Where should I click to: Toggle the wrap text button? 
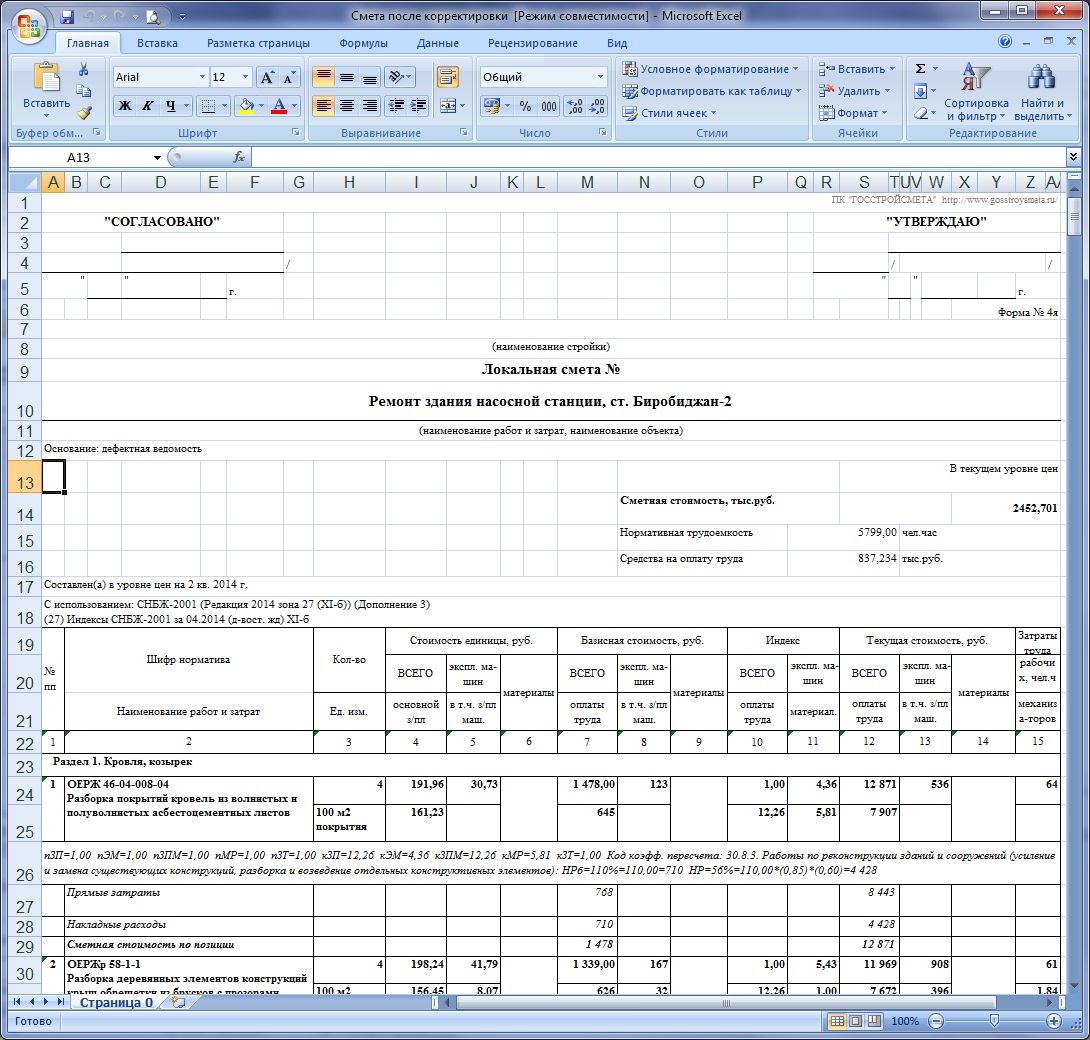(x=447, y=77)
